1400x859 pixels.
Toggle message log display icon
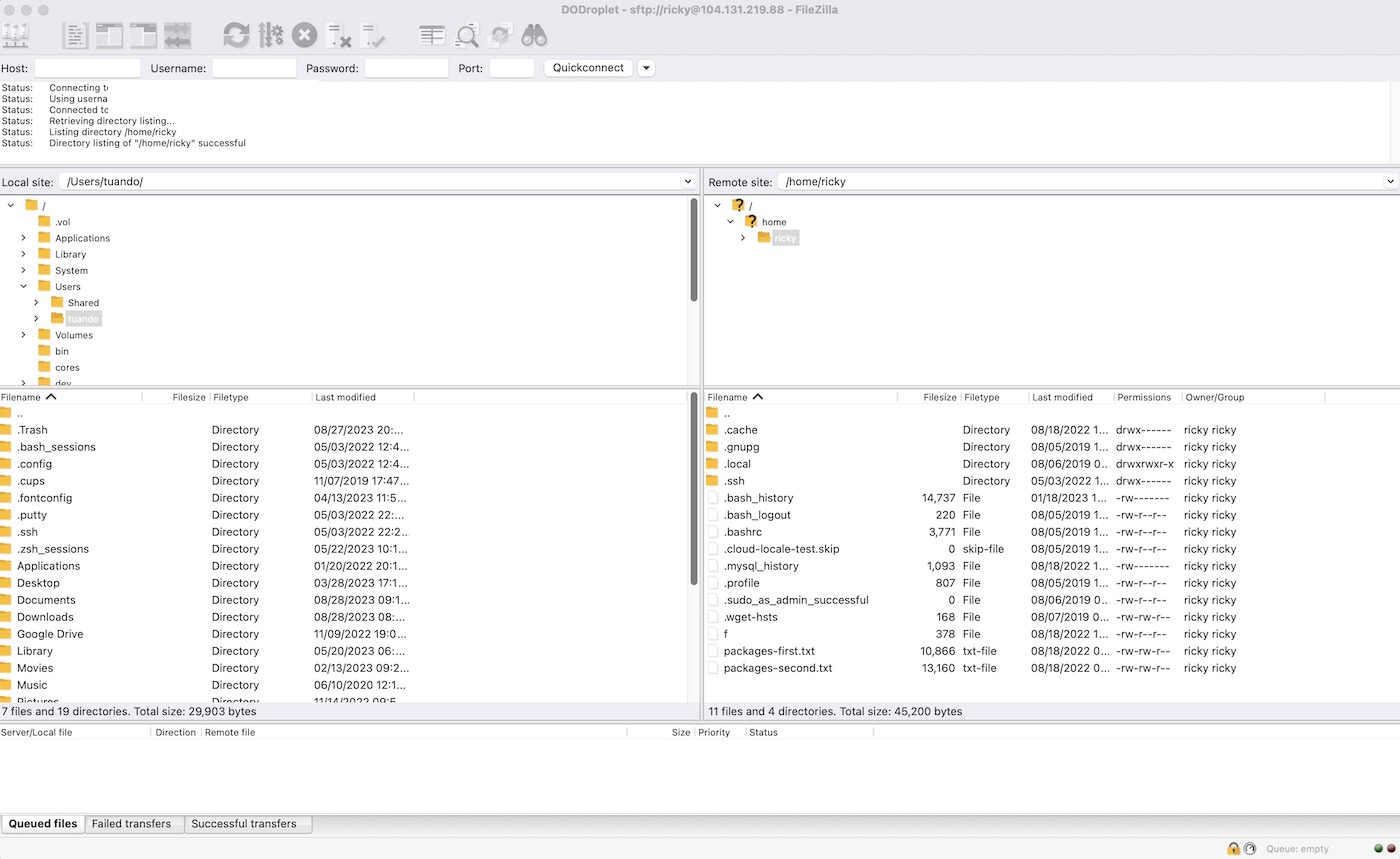75,36
